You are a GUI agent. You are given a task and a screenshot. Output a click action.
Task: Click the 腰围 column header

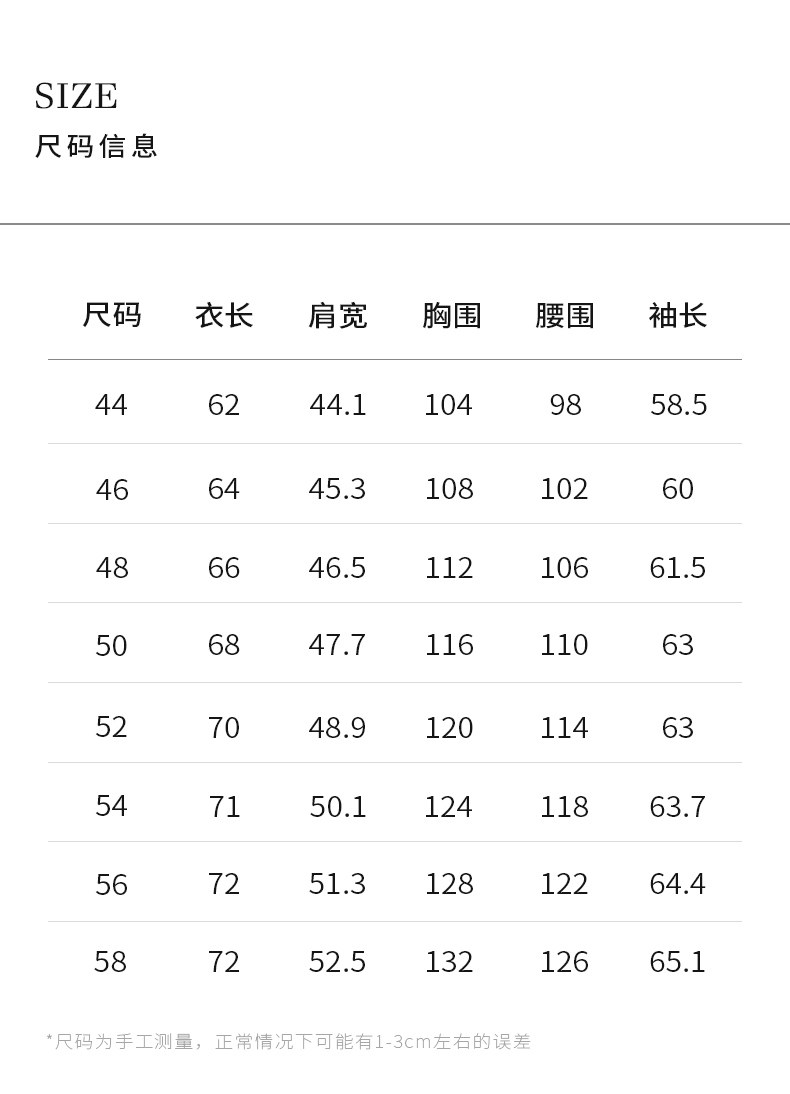pyautogui.click(x=564, y=316)
